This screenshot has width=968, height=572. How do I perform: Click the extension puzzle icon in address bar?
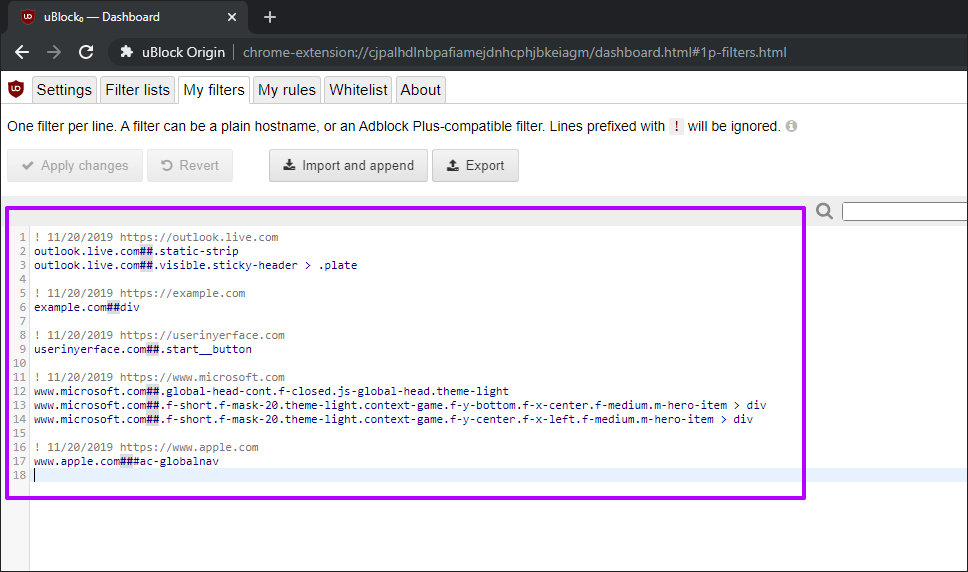[126, 52]
